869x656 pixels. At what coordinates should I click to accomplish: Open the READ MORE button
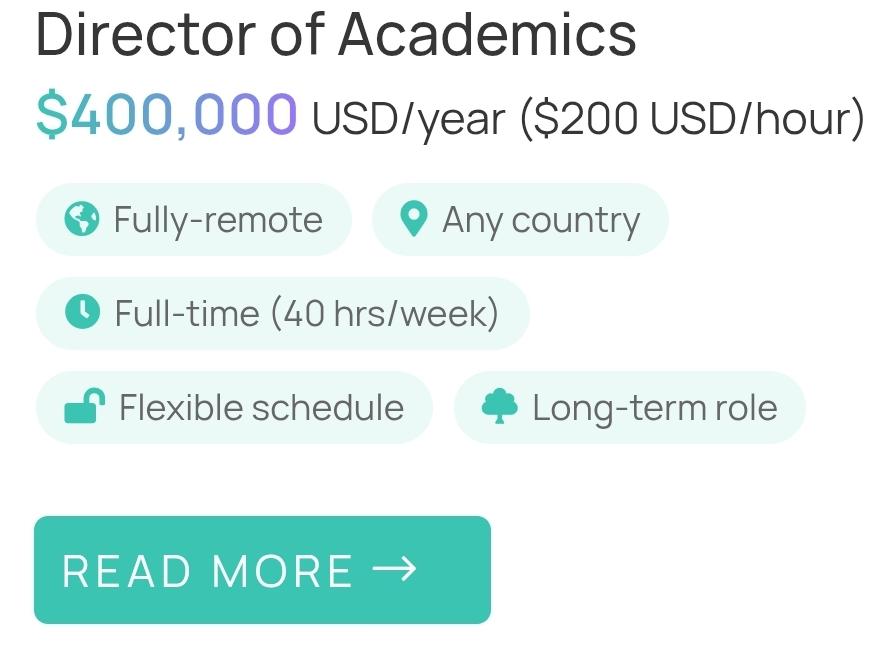(262, 570)
